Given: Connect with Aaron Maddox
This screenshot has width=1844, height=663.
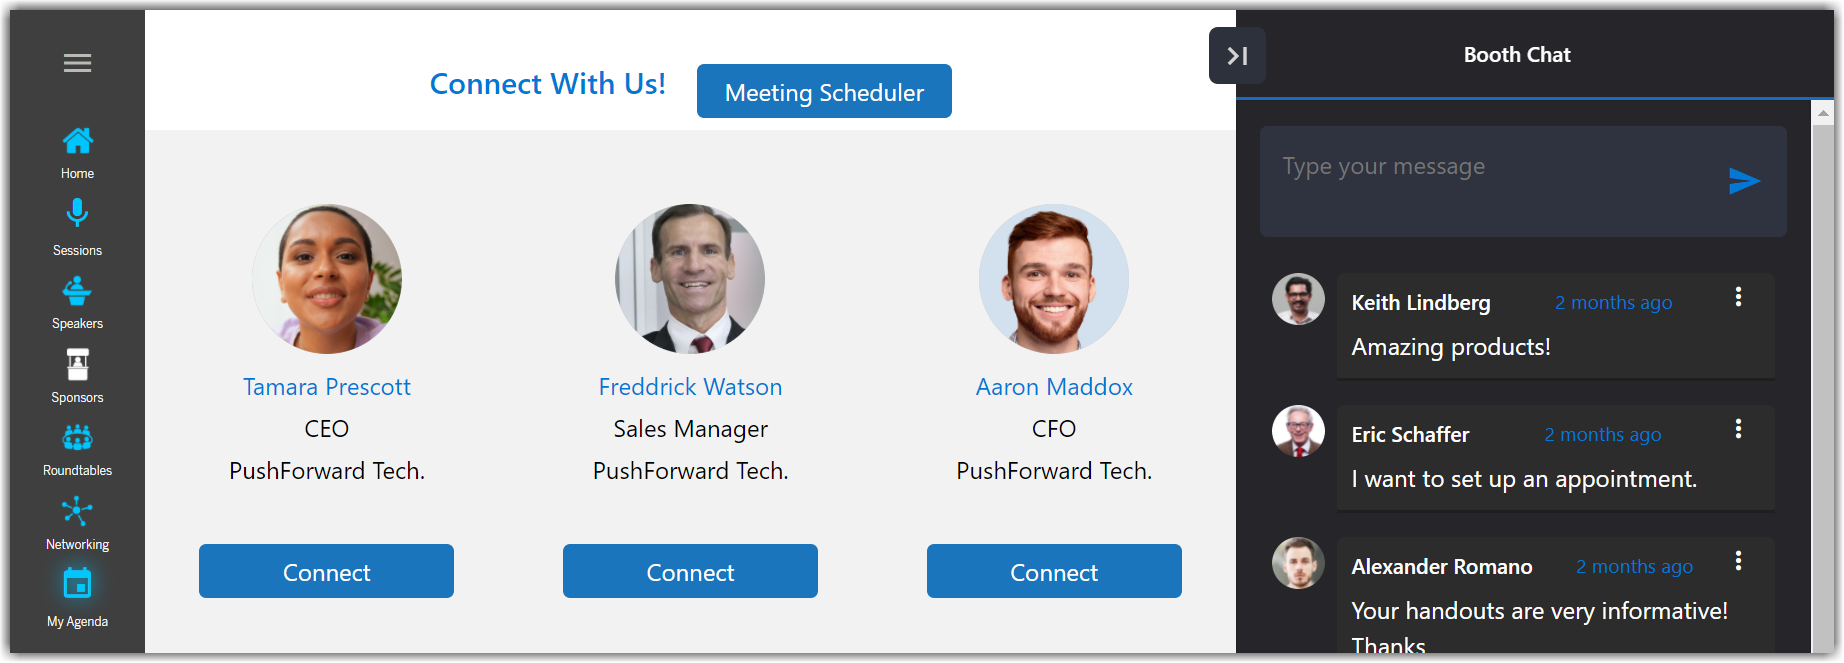Looking at the screenshot, I should click(x=1054, y=572).
